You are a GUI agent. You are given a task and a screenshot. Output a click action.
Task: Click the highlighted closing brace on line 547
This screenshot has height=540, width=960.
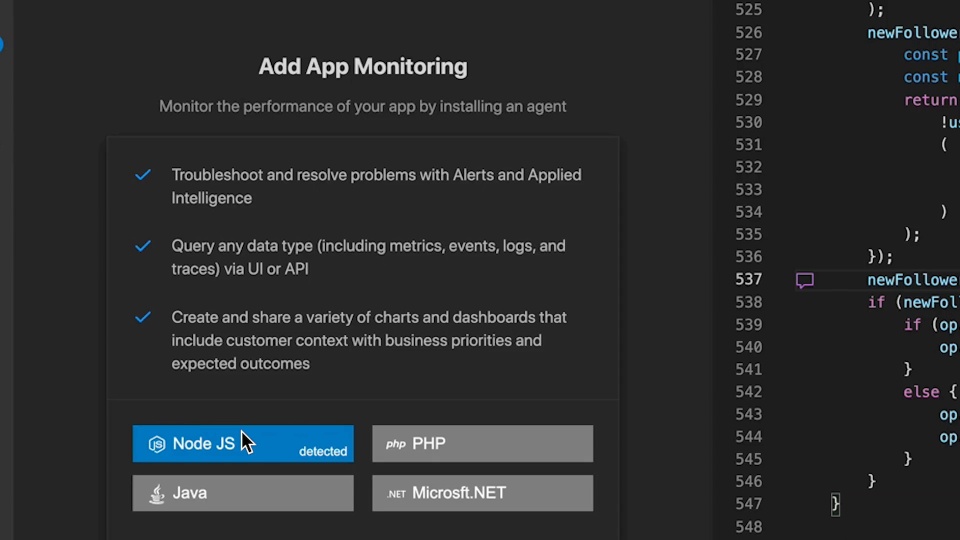point(835,504)
